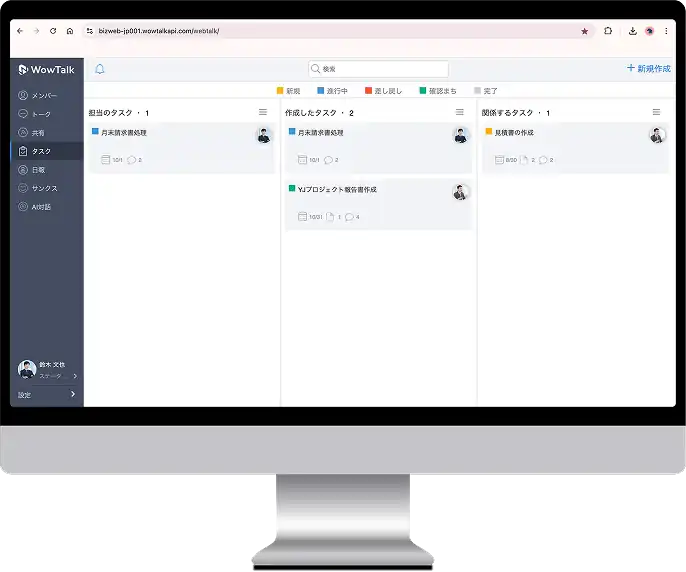
Task: Click into the 検索 search field
Action: (x=378, y=69)
